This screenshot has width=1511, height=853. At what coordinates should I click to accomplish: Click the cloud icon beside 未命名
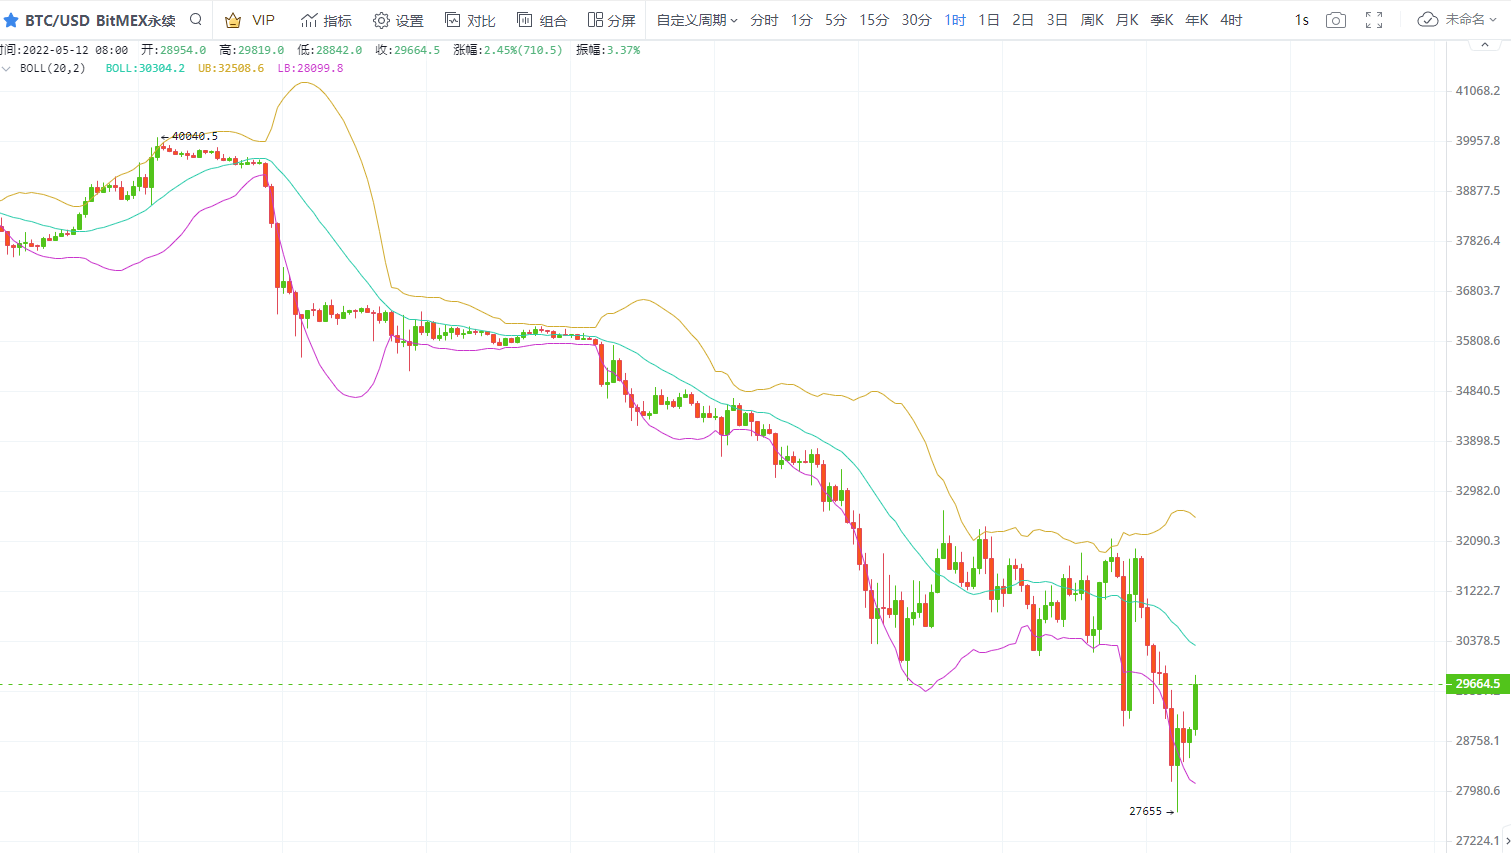1428,20
